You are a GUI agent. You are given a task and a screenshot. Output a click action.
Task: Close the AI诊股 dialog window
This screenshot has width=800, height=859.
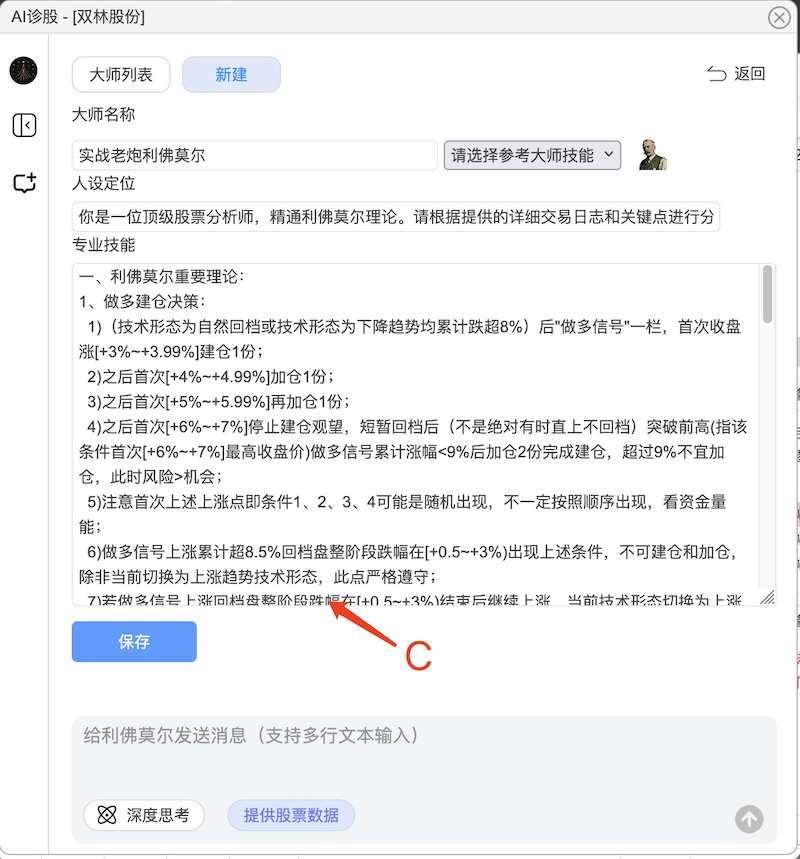coord(779,18)
